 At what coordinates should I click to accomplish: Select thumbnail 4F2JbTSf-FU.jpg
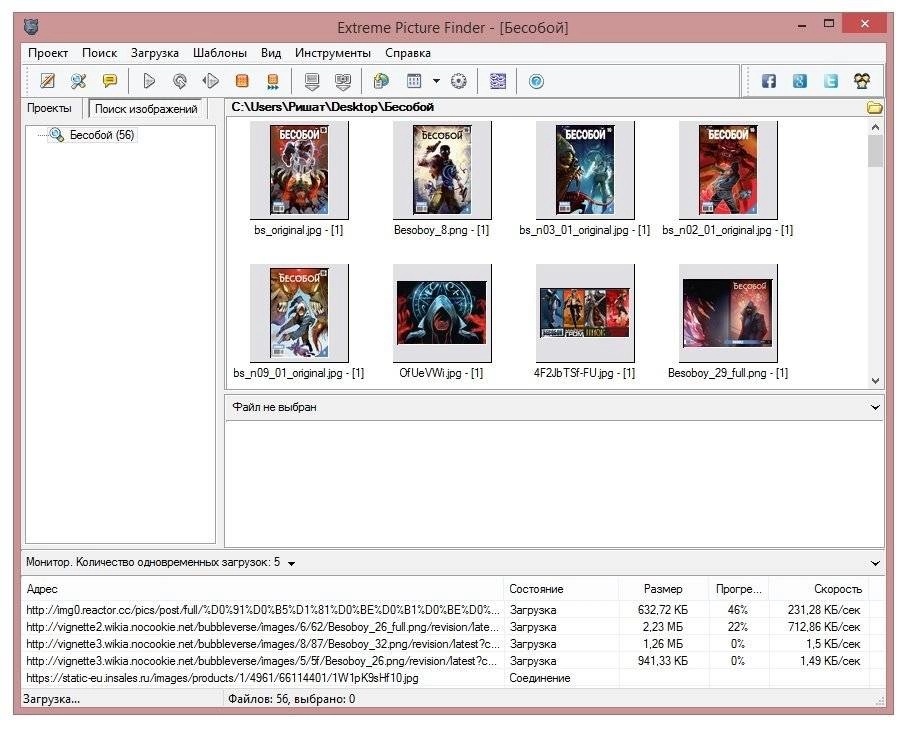point(584,313)
